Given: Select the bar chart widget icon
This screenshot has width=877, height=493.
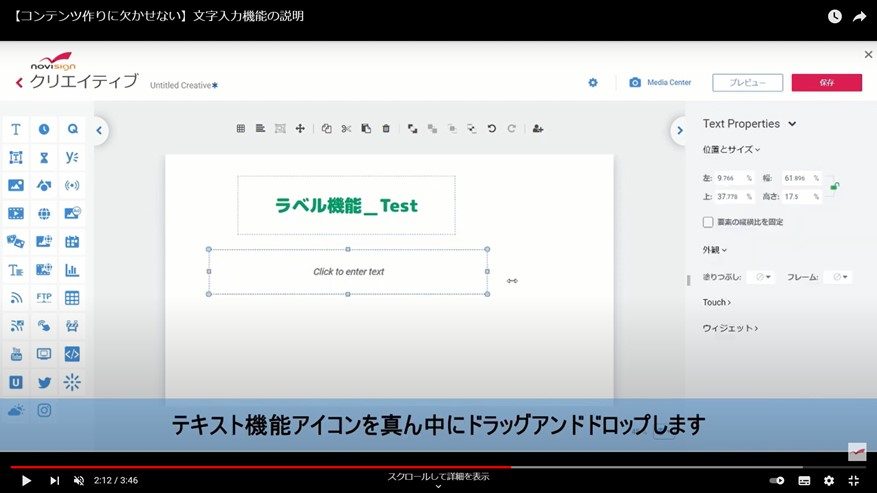Looking at the screenshot, I should click(x=72, y=270).
